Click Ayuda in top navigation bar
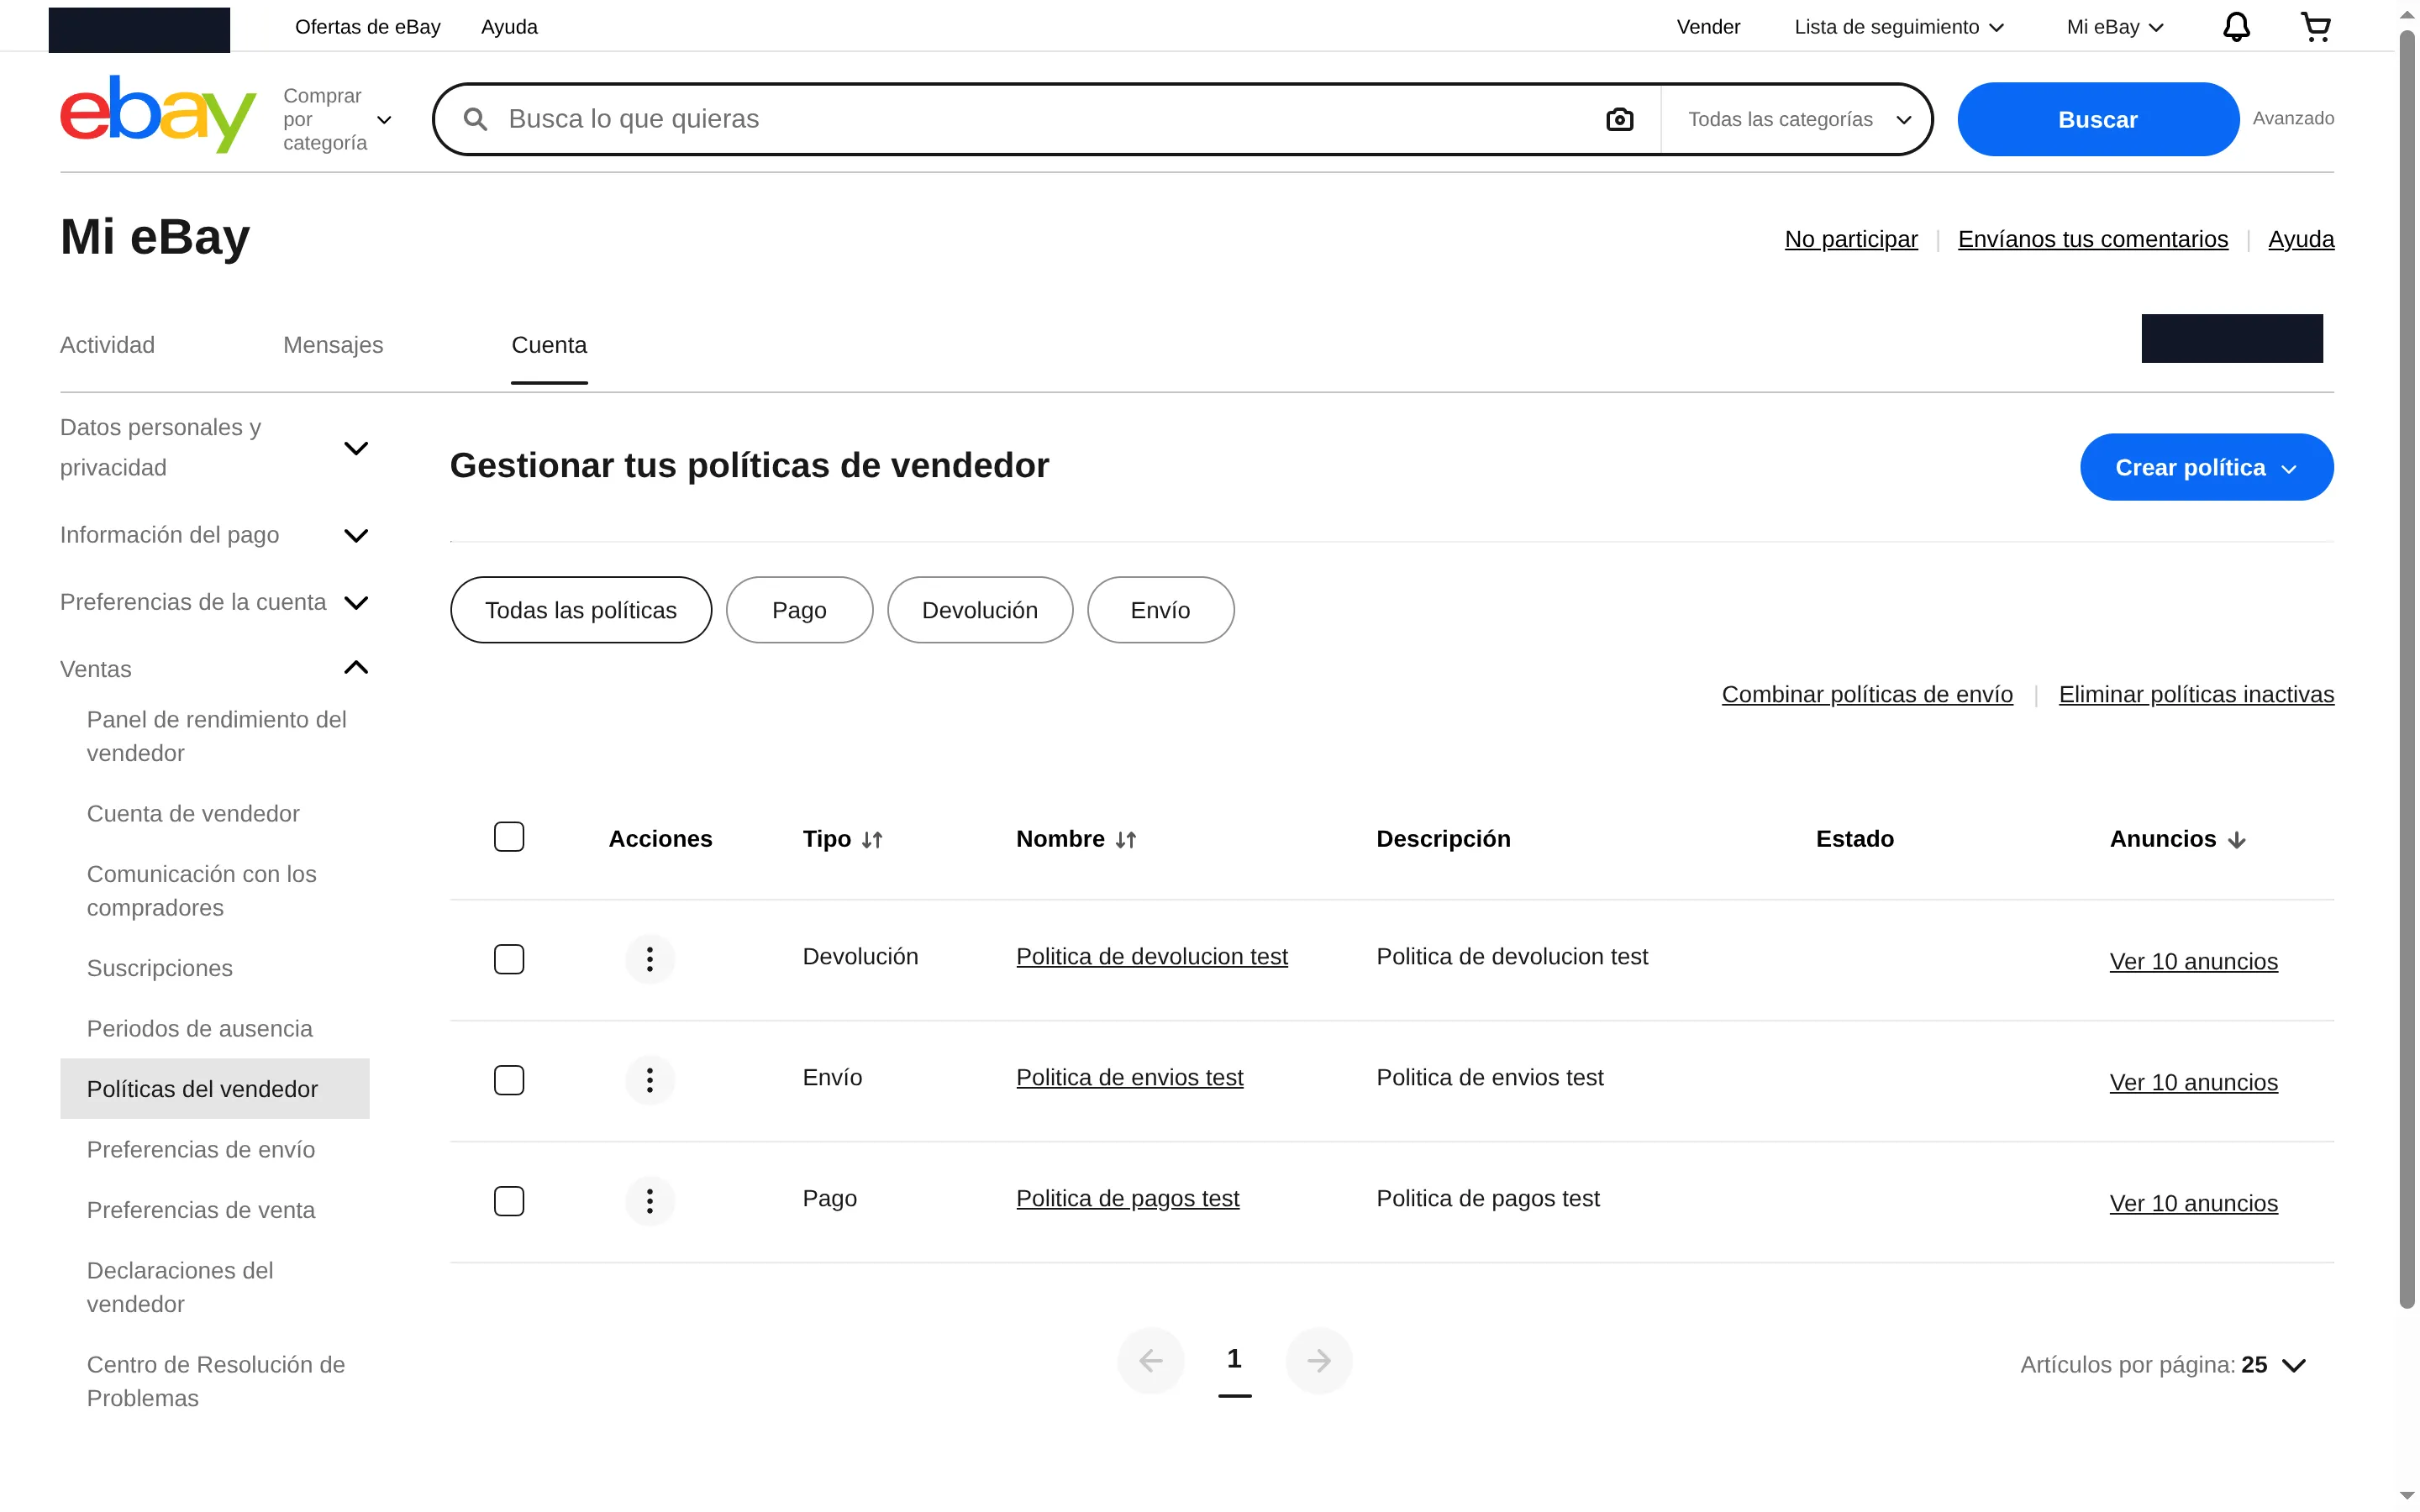The width and height of the screenshot is (2420, 1512). click(x=509, y=27)
